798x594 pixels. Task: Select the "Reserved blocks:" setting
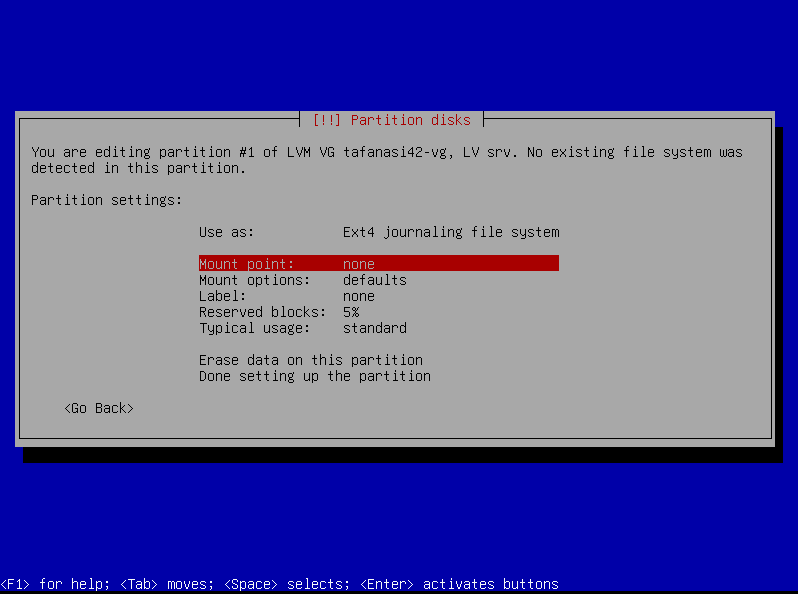(262, 312)
